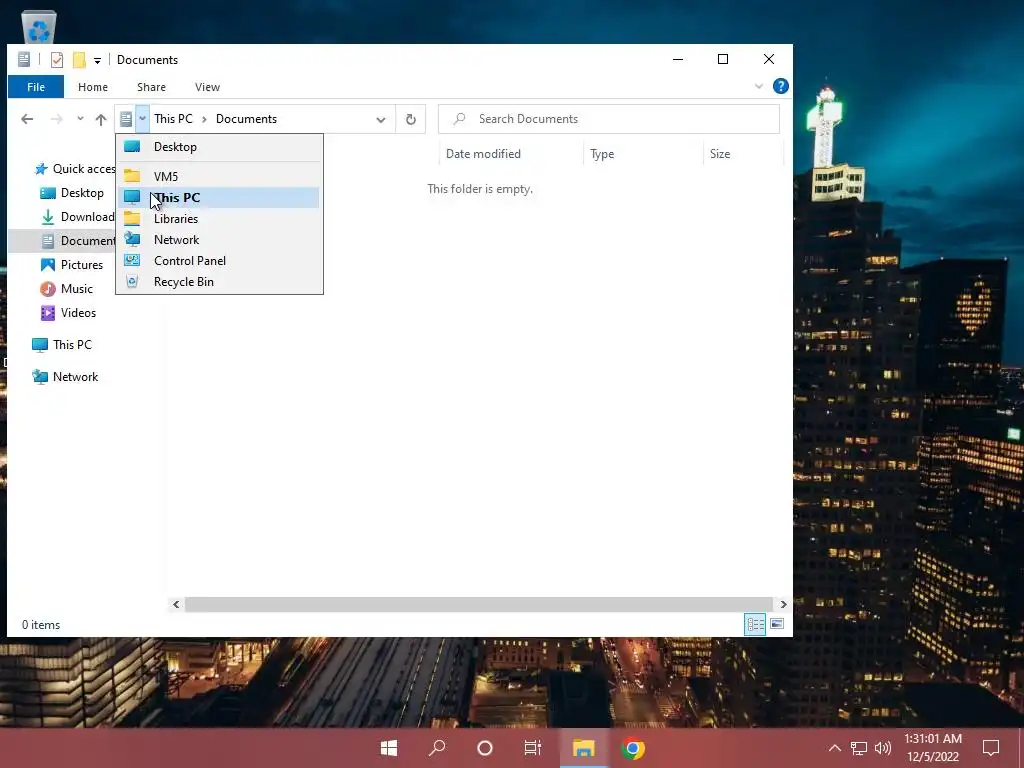This screenshot has width=1024, height=768.
Task: Open Desktop in navigation pane
Action: pyautogui.click(x=72, y=193)
